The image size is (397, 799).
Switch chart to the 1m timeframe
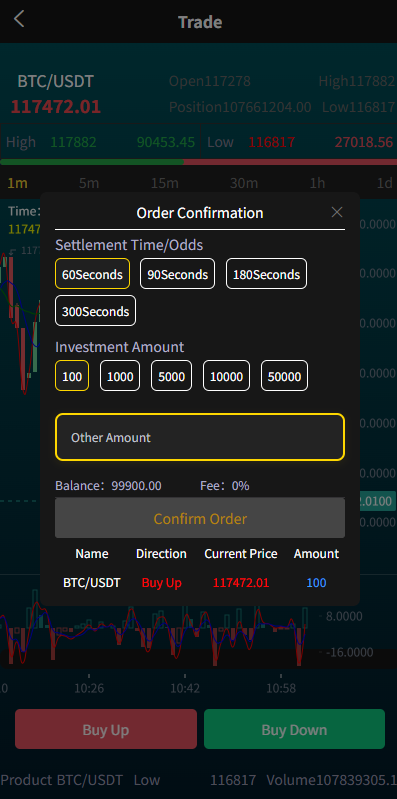pos(17,183)
